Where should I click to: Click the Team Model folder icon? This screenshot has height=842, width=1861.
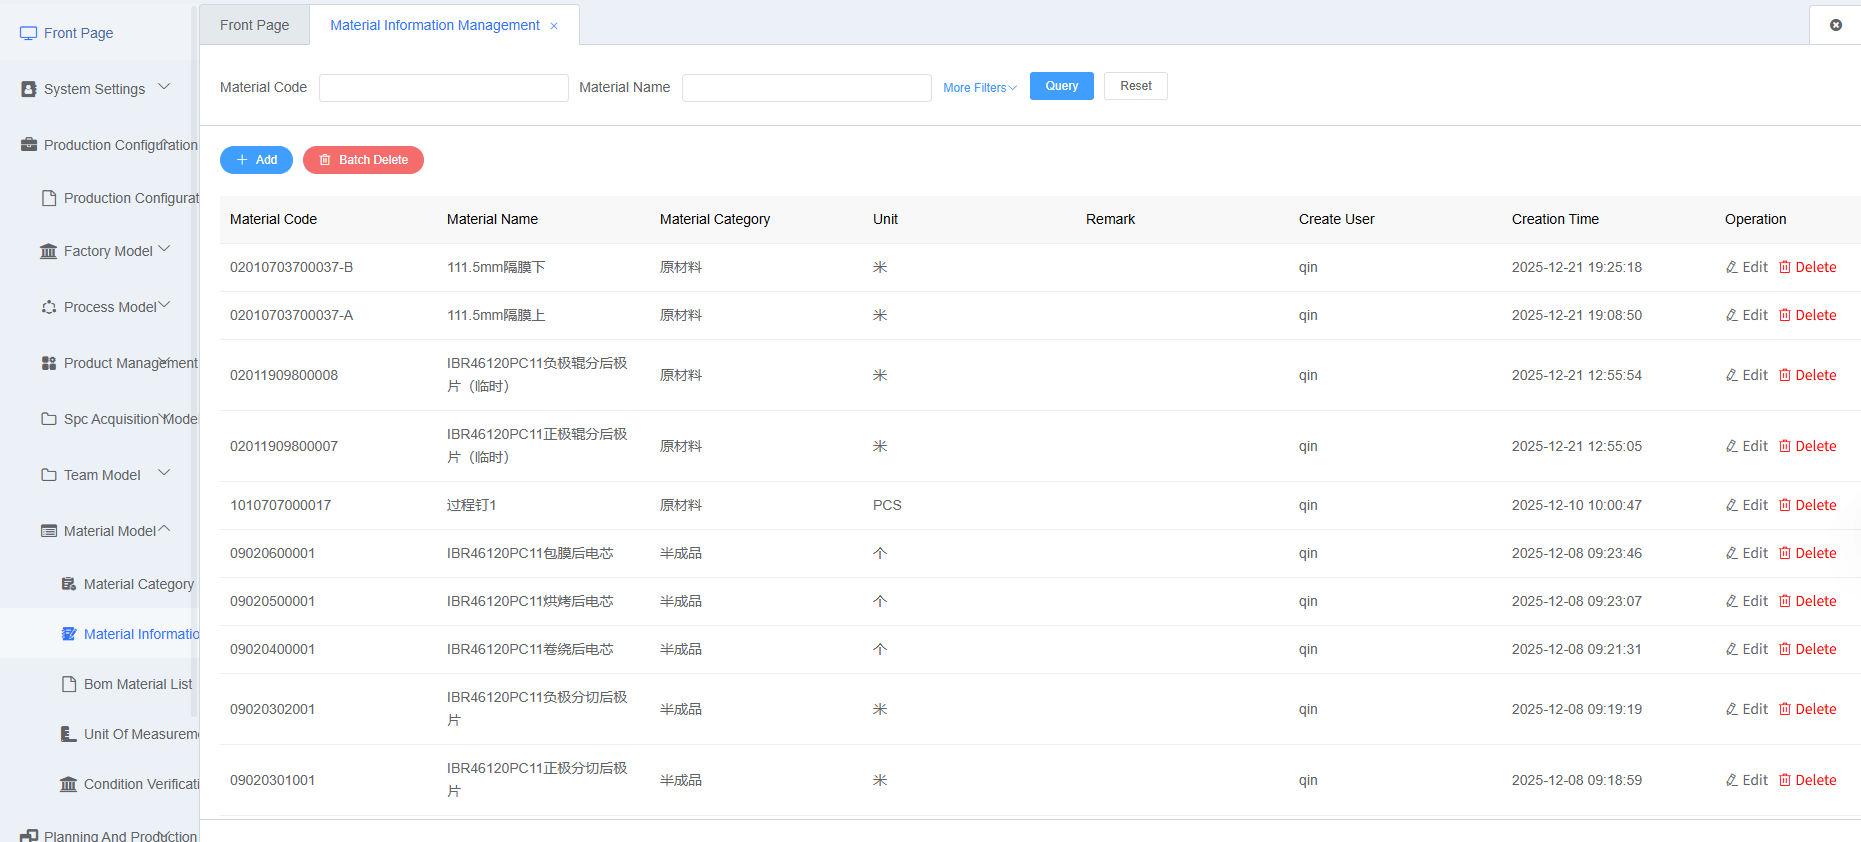tap(48, 475)
